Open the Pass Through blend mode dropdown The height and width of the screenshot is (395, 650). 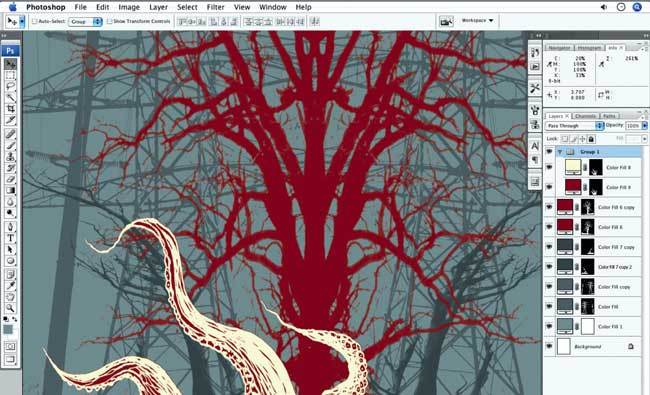pos(575,126)
